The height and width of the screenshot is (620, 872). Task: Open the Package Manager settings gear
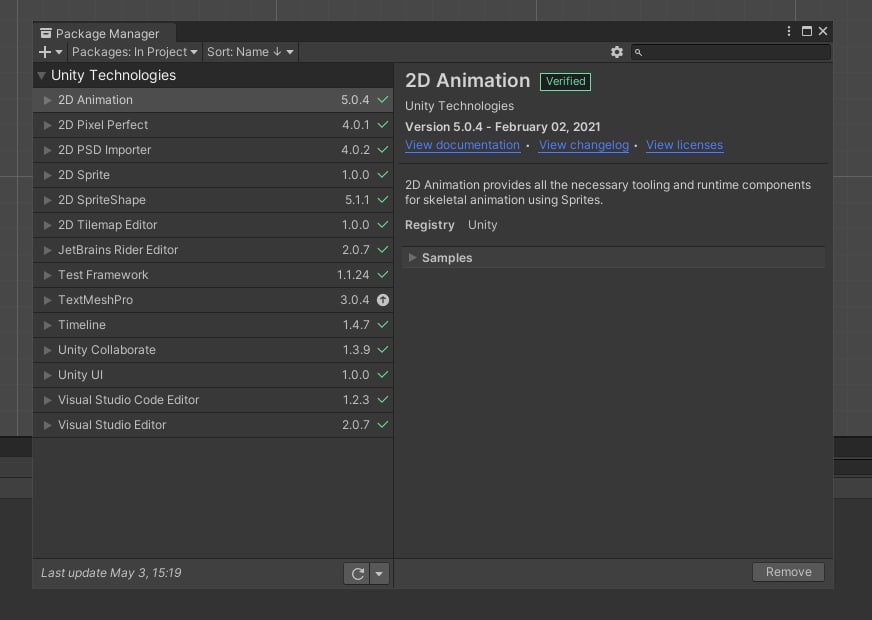[617, 52]
